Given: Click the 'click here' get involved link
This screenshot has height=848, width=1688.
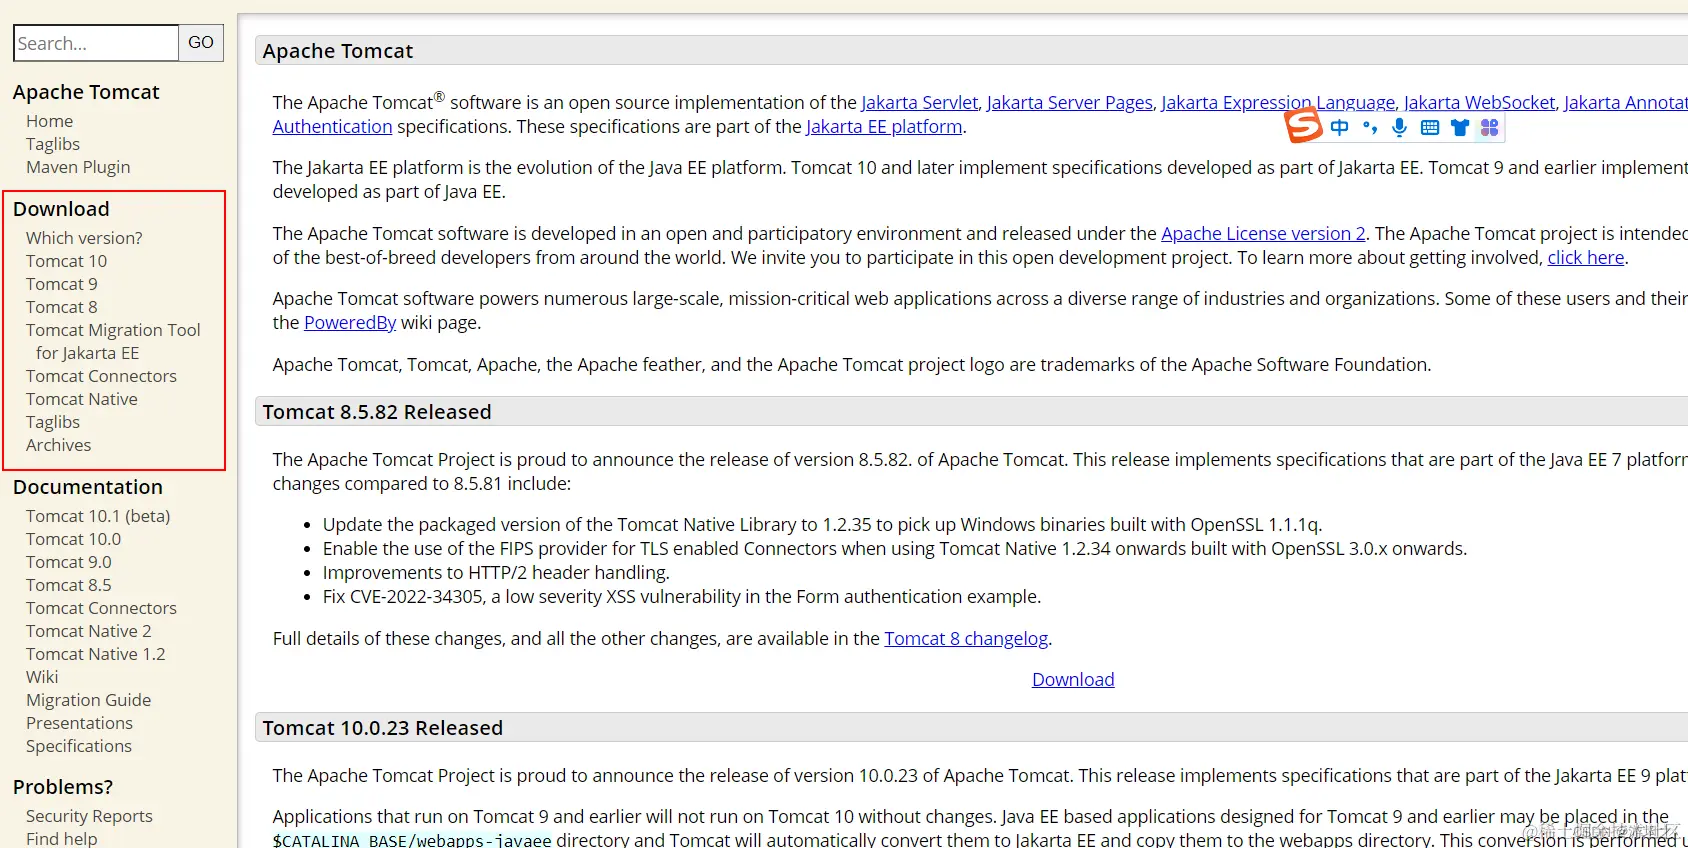Looking at the screenshot, I should pyautogui.click(x=1586, y=258).
